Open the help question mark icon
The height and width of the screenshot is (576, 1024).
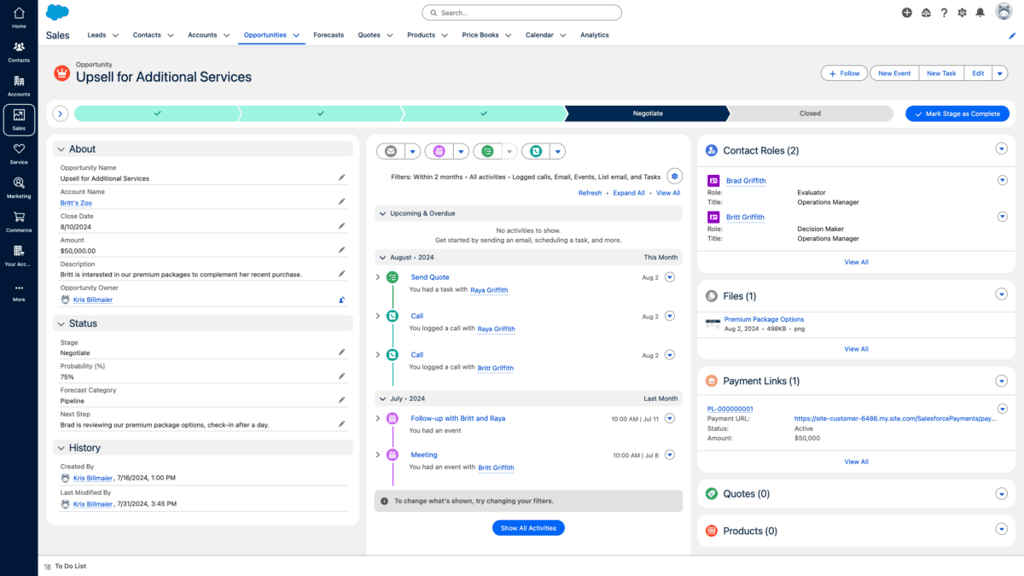(x=944, y=12)
